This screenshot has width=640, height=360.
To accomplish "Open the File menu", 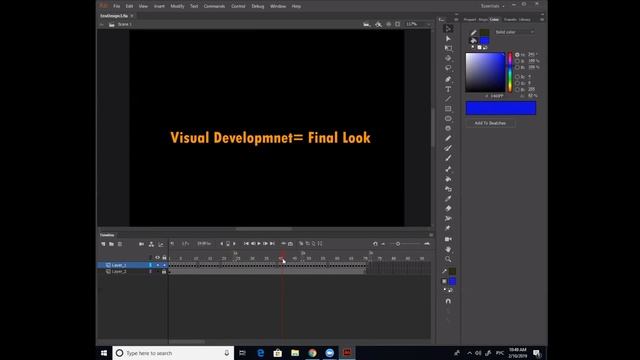I will [117, 6].
